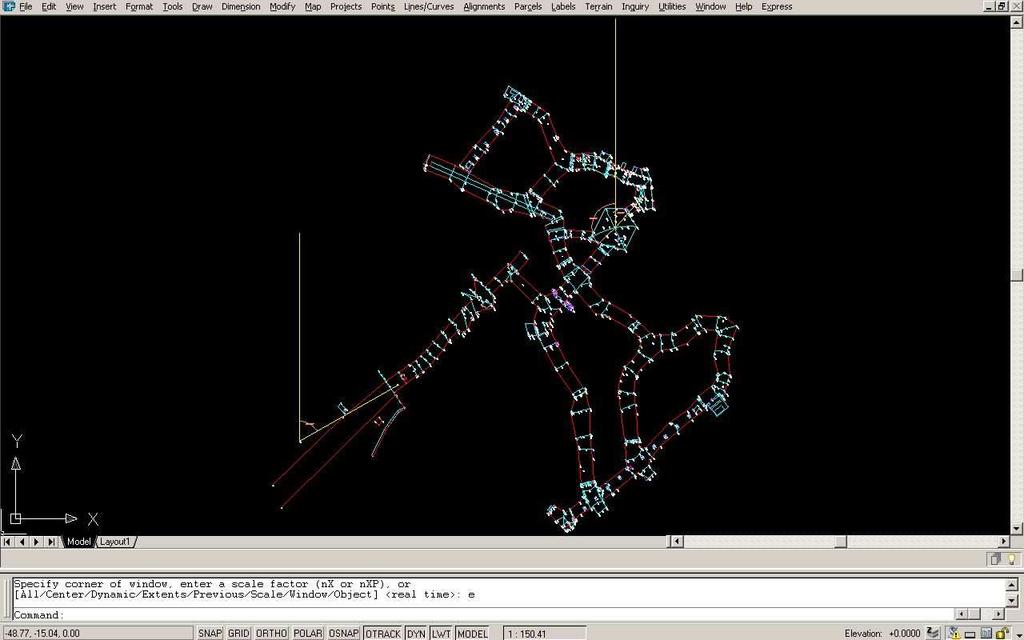
Task: Open the Draw menu
Action: click(202, 7)
